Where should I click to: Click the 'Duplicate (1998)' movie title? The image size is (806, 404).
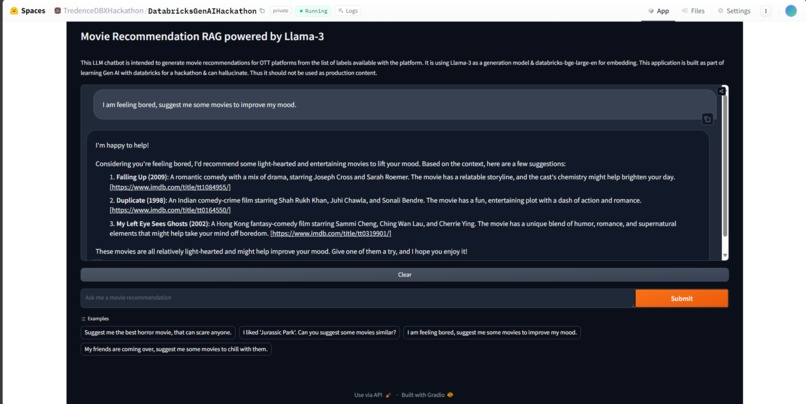[x=142, y=200]
